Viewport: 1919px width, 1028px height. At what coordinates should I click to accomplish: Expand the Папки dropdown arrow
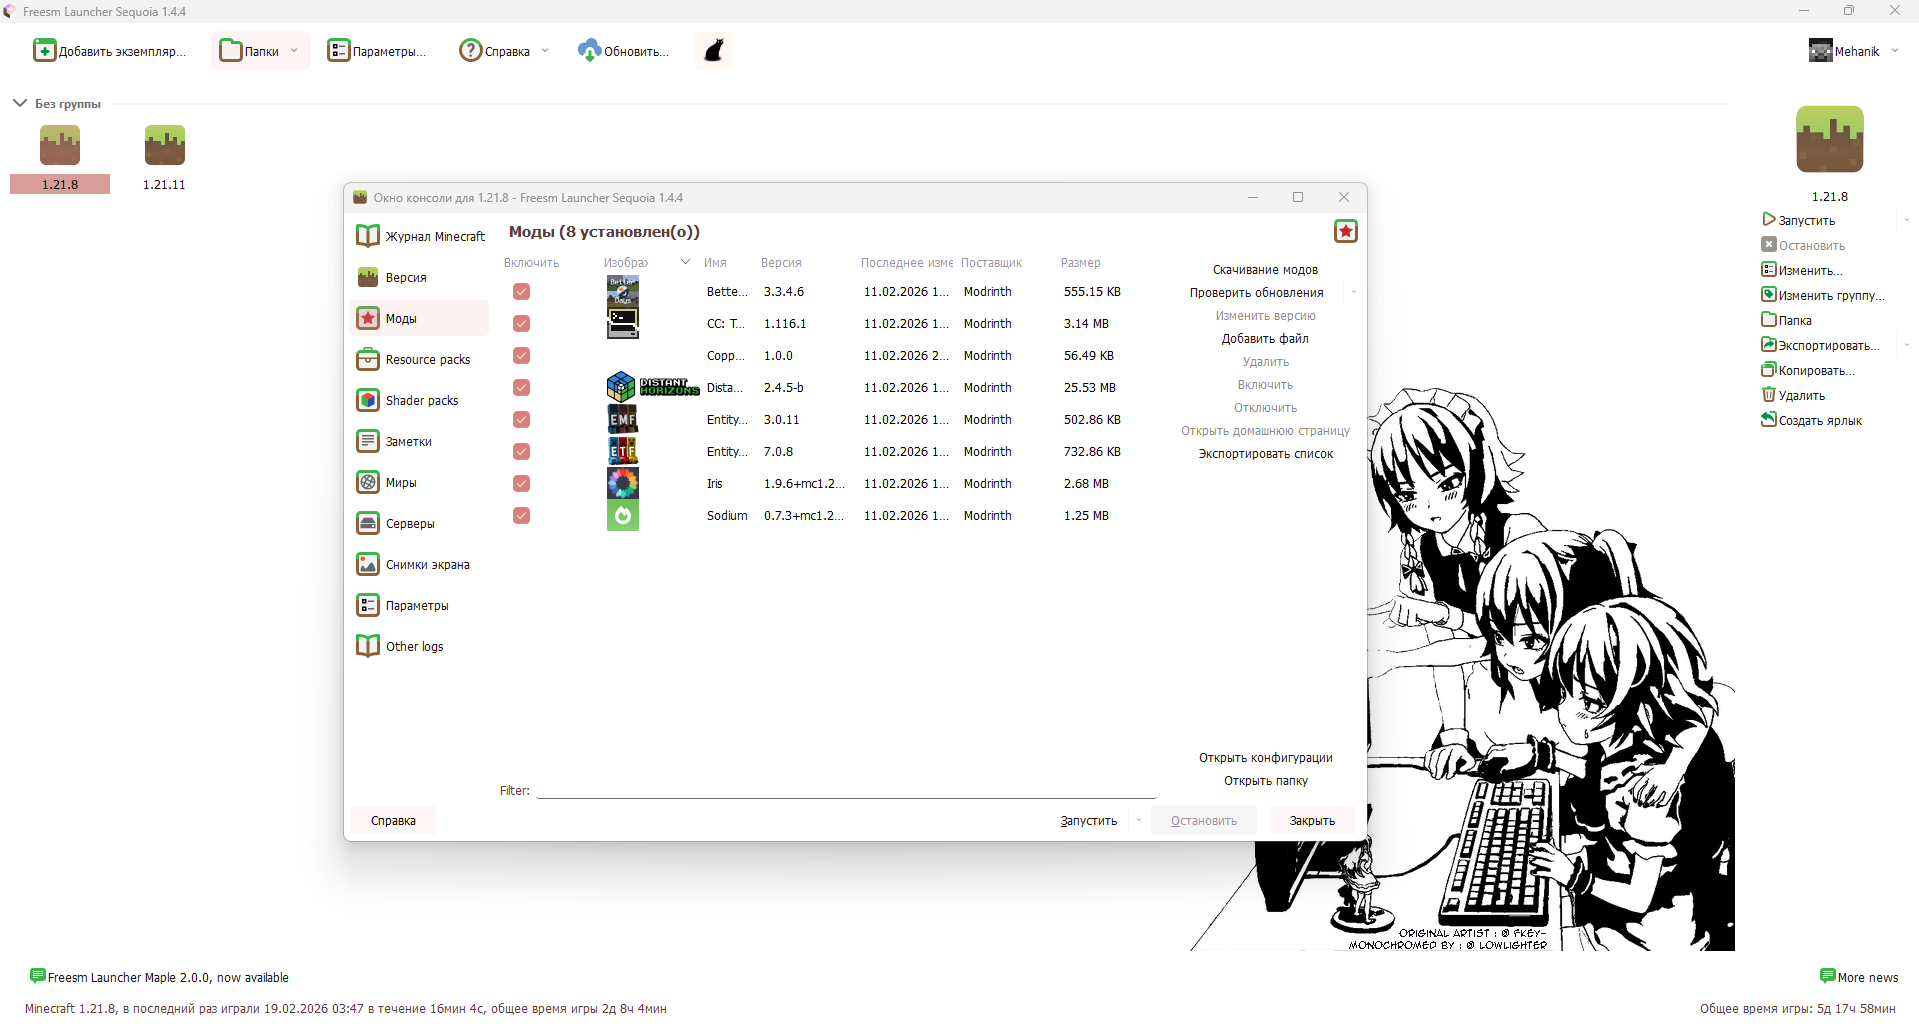click(x=294, y=51)
